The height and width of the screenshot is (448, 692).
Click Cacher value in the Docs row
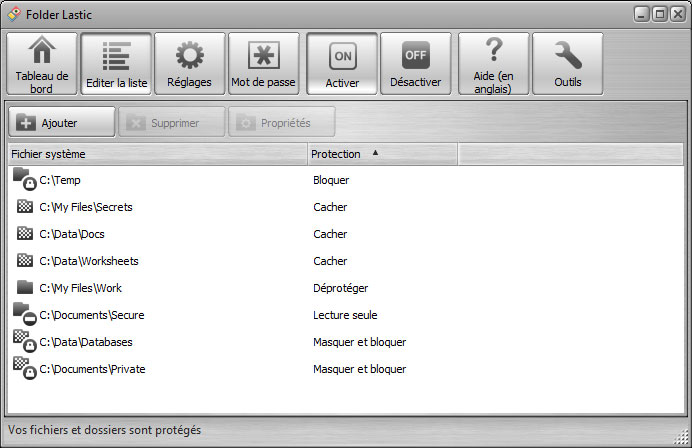[x=330, y=234]
